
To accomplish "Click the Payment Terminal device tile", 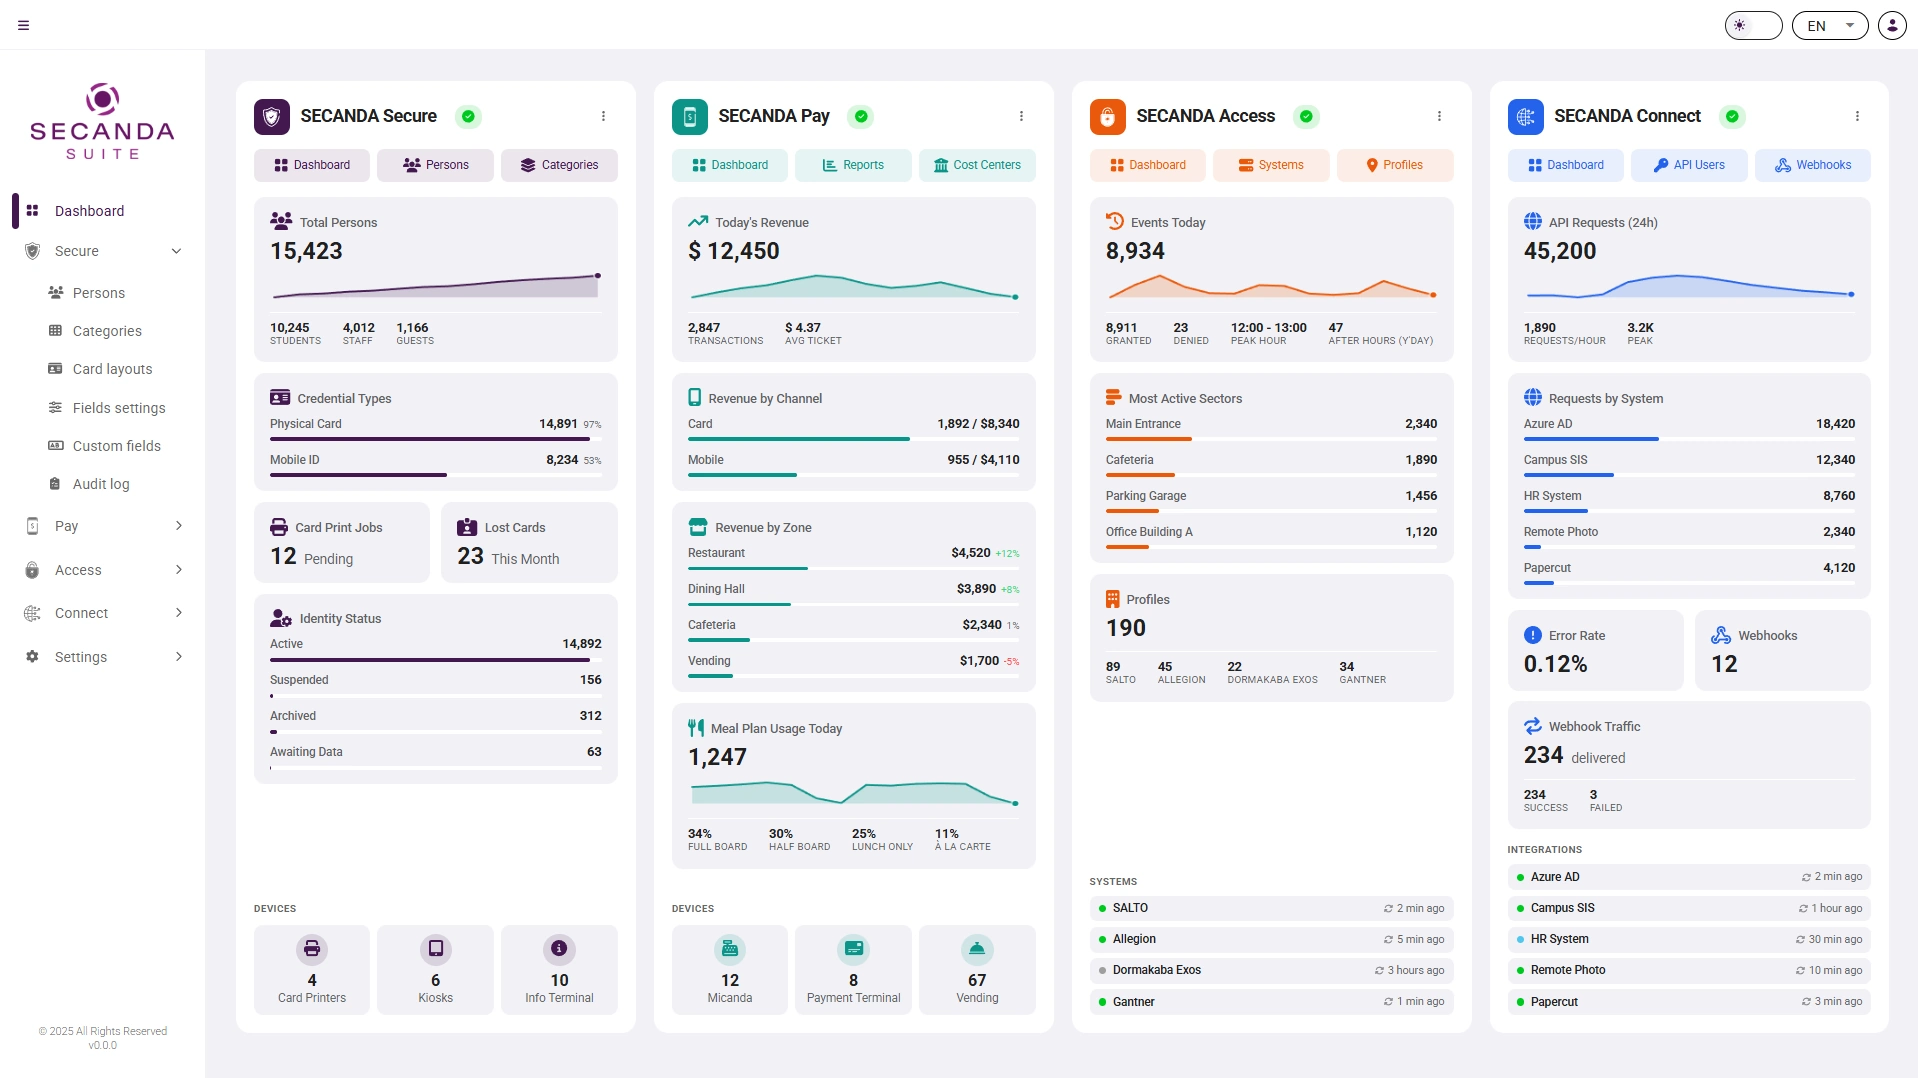I will click(853, 969).
